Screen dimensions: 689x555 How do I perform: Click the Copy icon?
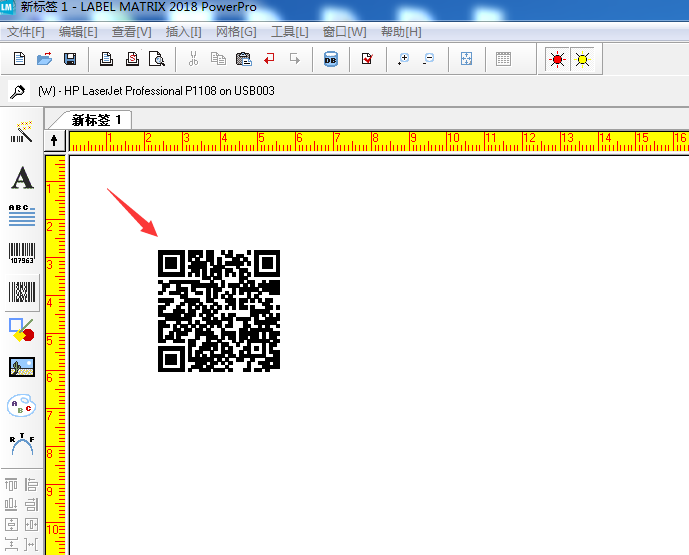[218, 58]
